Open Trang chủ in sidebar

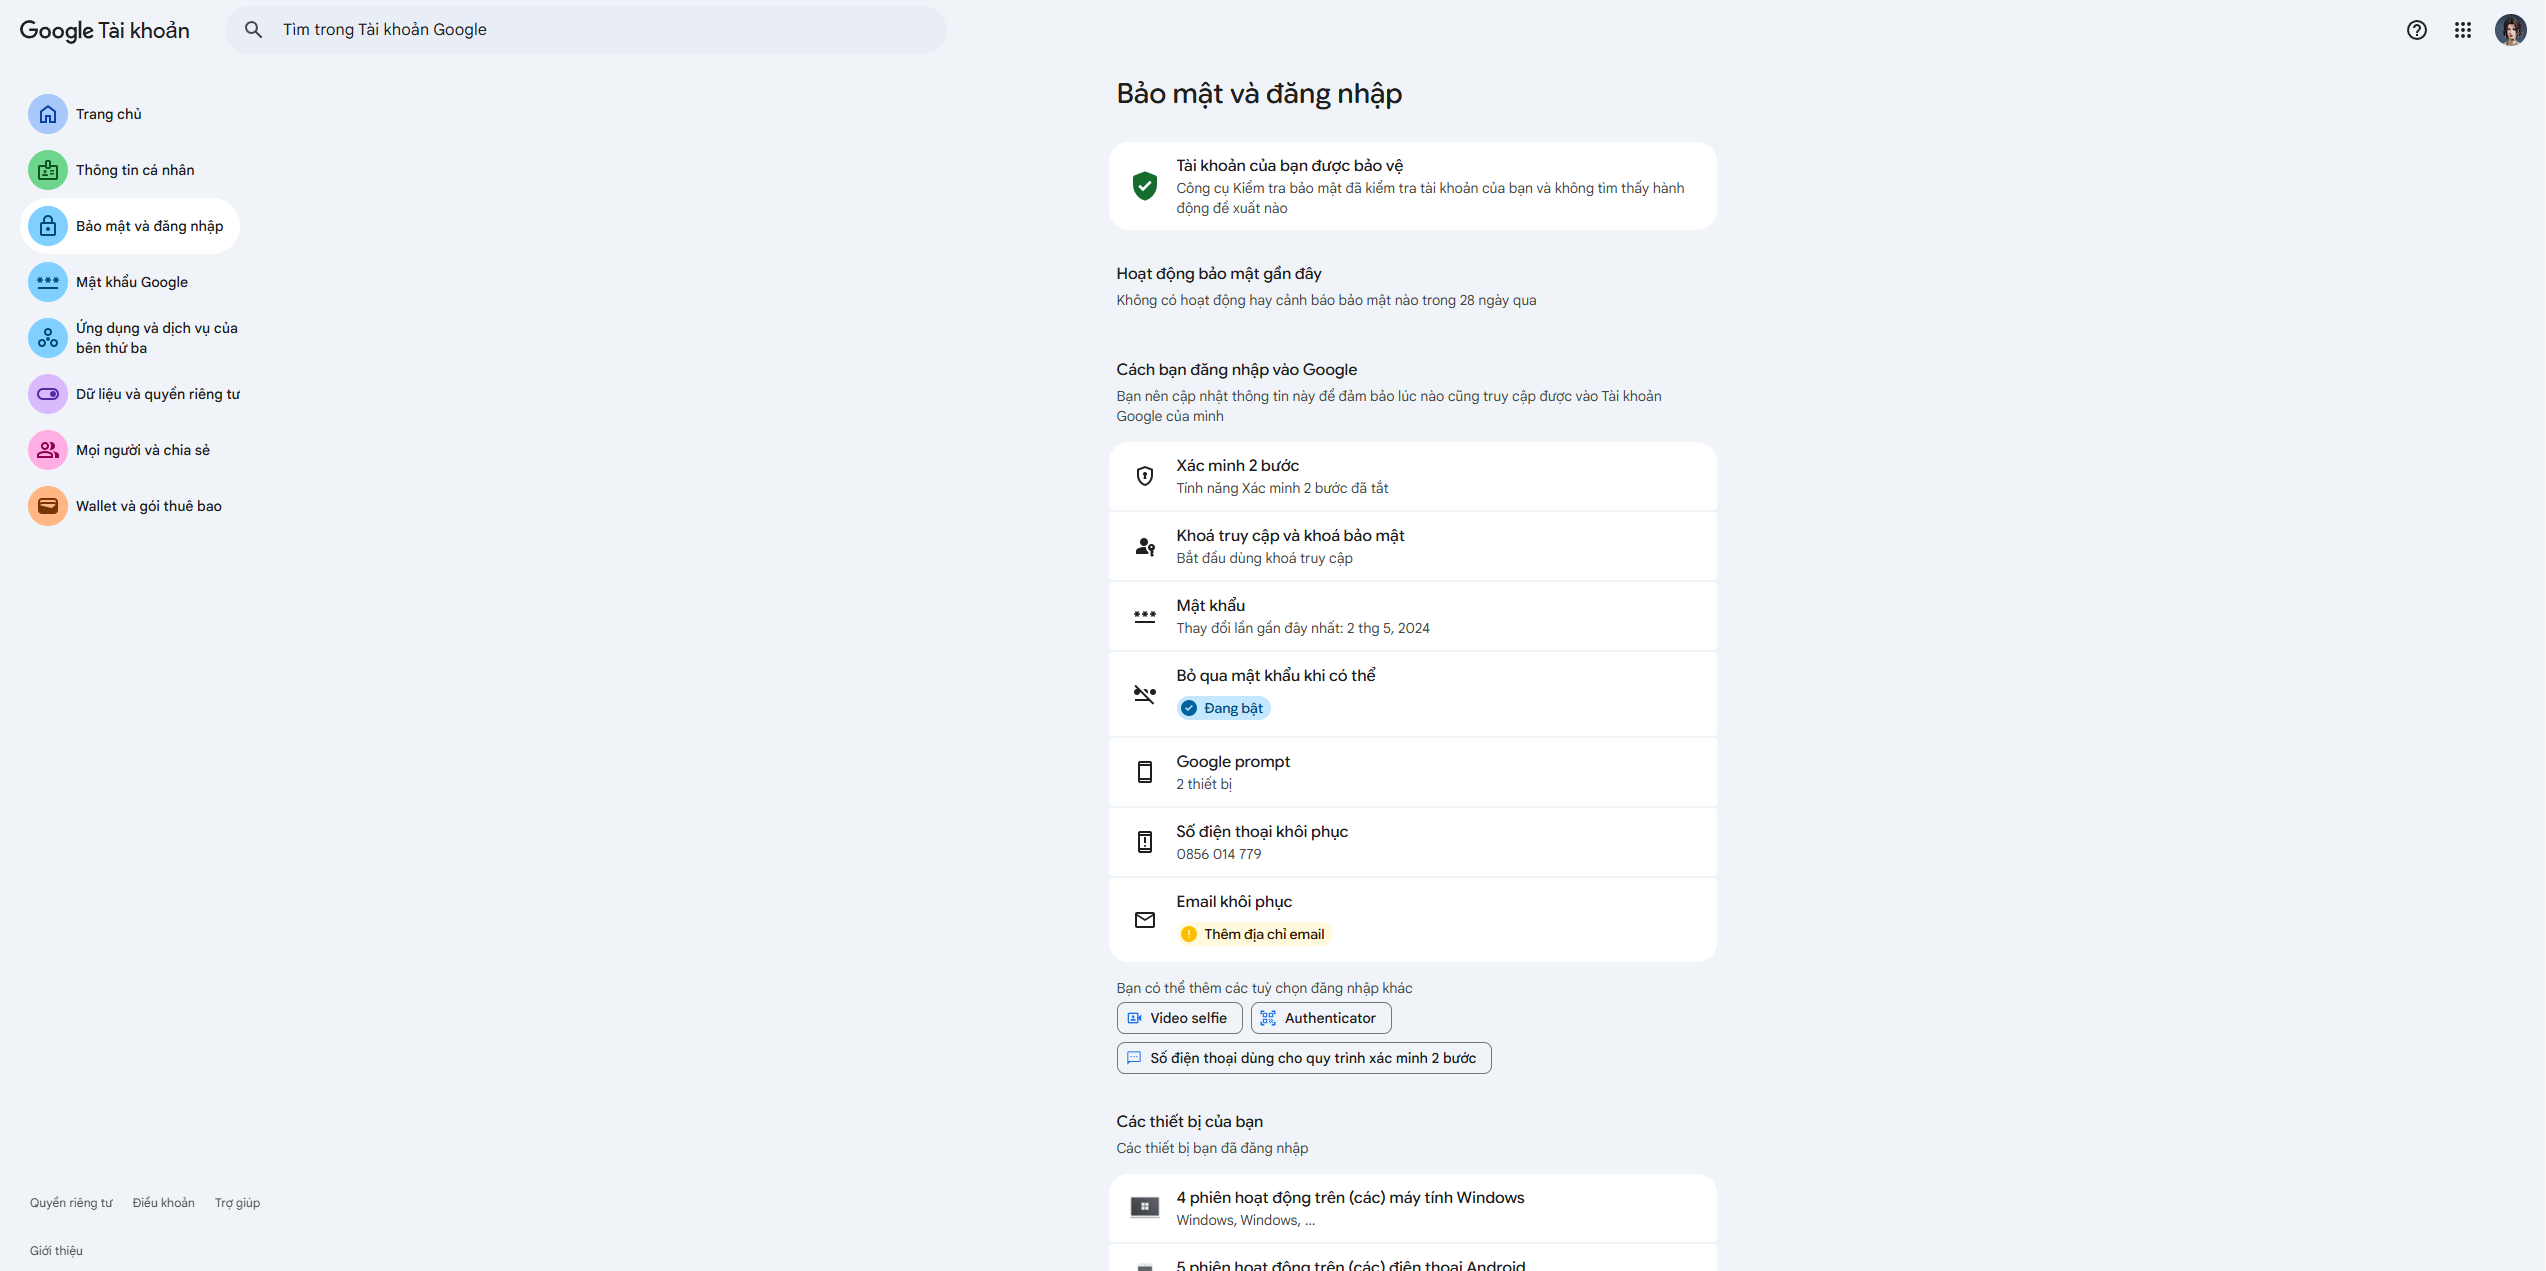point(108,114)
